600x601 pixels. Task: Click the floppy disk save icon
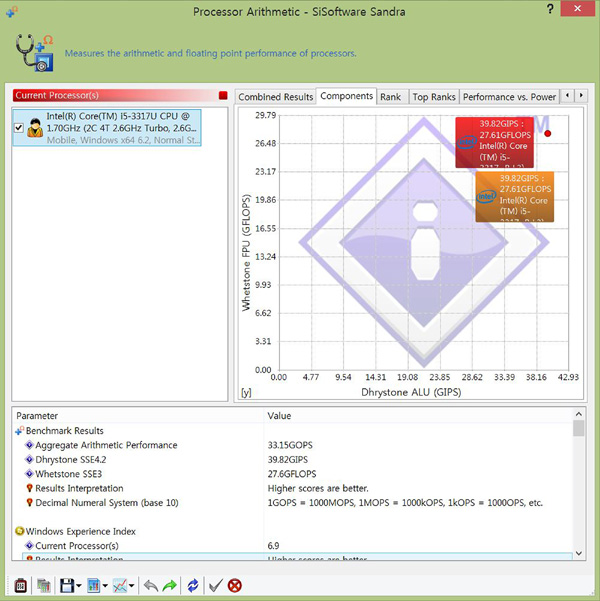coord(67,585)
